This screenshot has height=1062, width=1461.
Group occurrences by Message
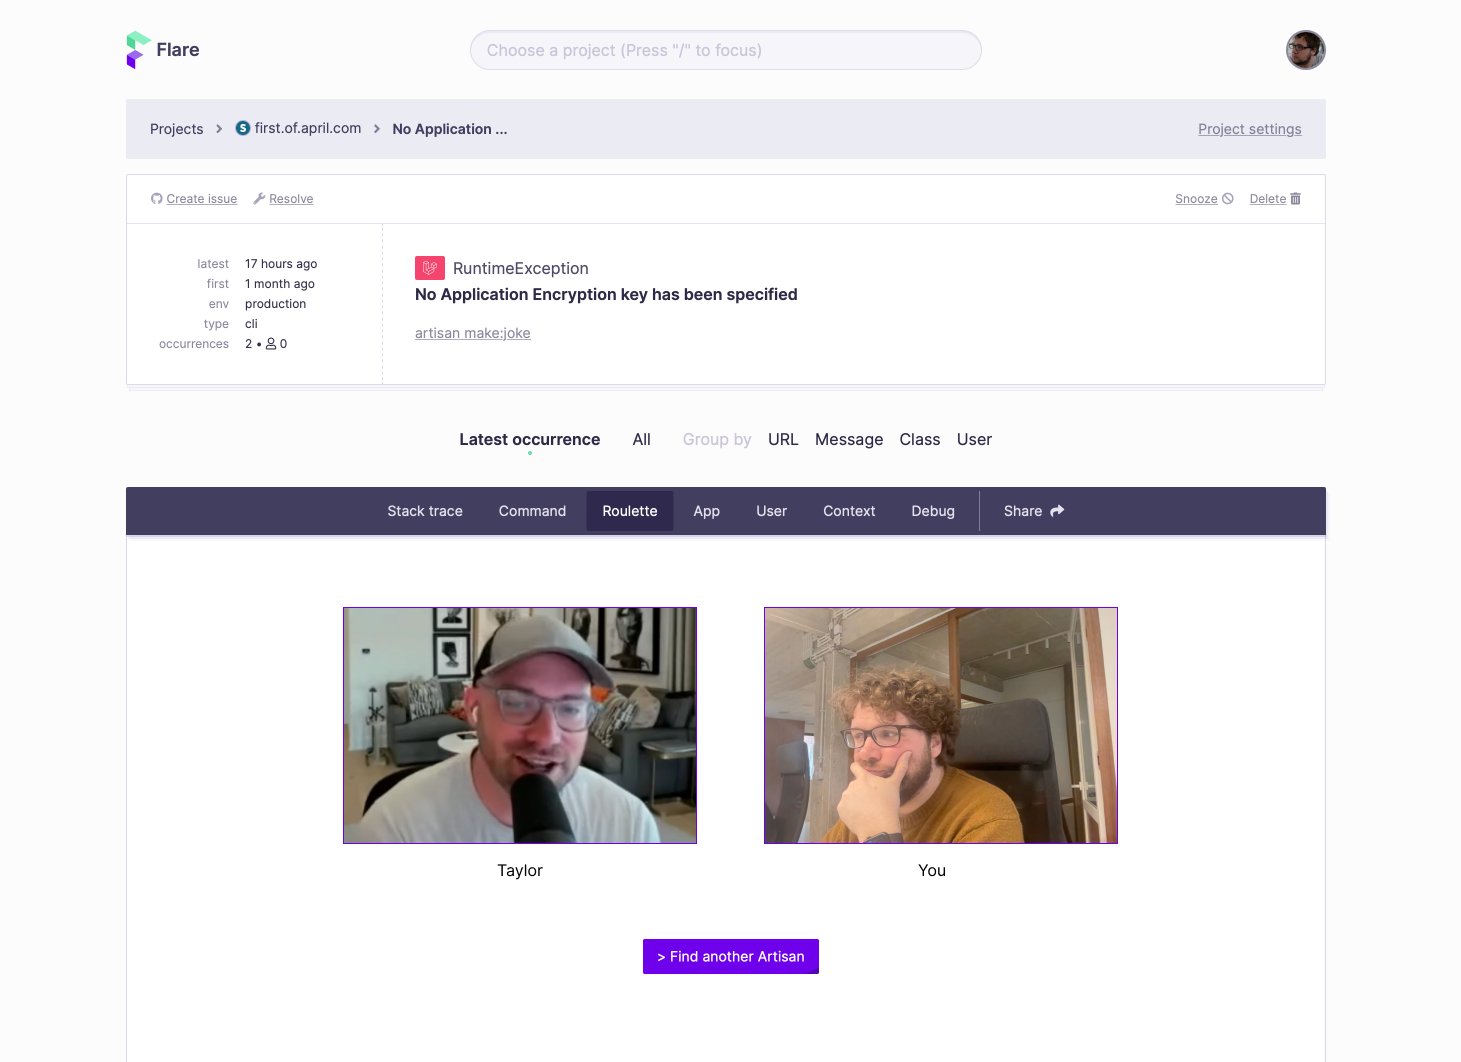tap(849, 440)
